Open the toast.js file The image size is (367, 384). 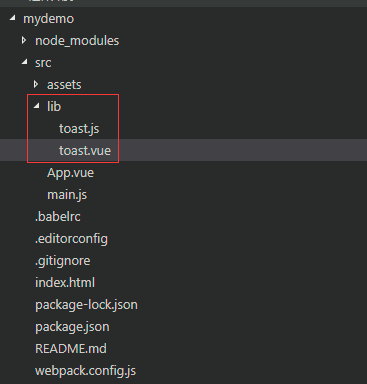(x=79, y=129)
